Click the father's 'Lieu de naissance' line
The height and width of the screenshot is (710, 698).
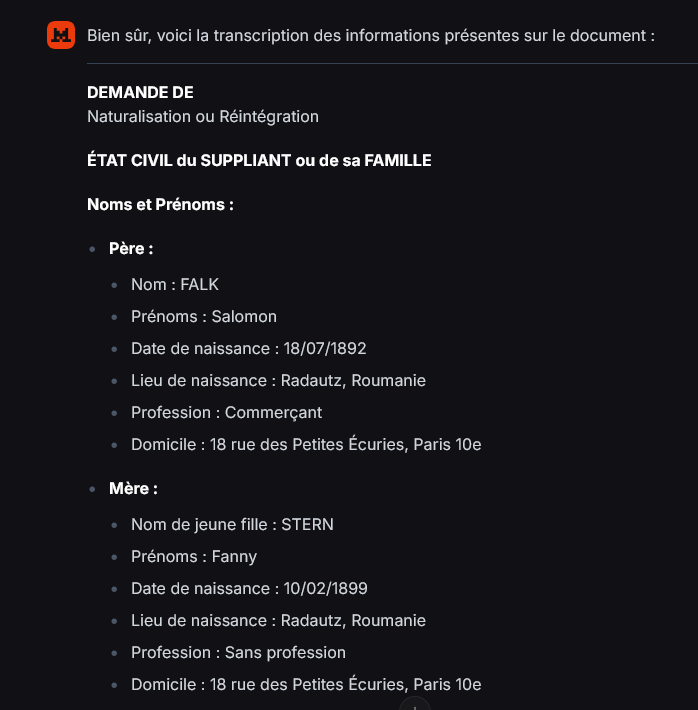(279, 380)
